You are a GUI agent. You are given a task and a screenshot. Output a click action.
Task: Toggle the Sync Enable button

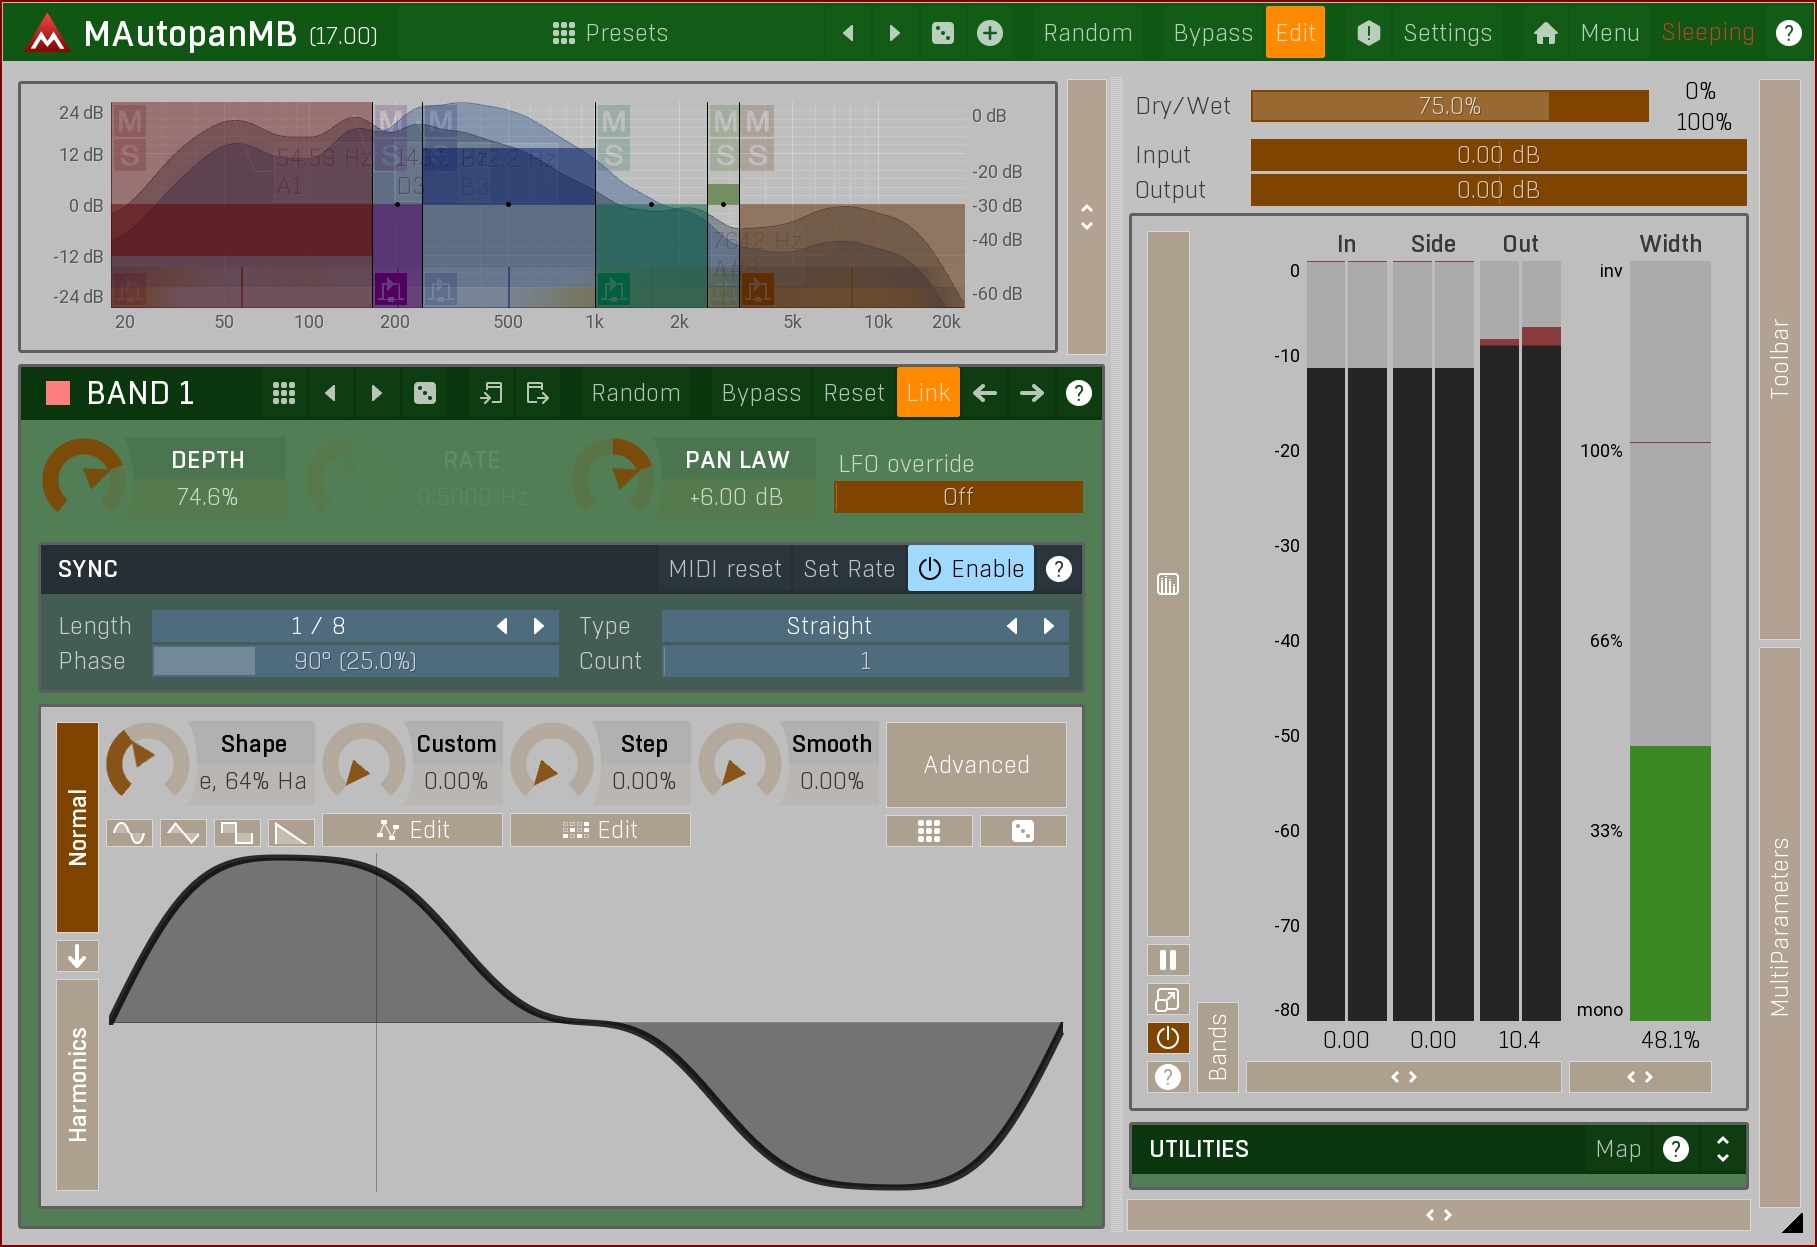coord(971,569)
